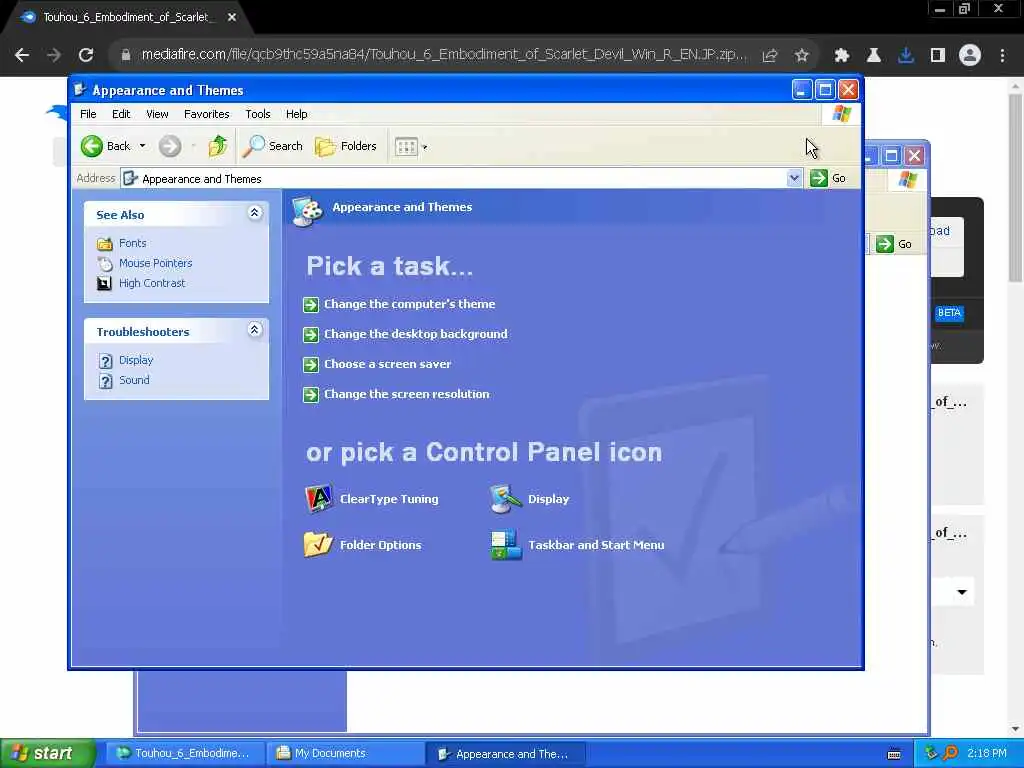The image size is (1024, 768).
Task: Toggle the Folders pane button
Action: click(x=346, y=146)
